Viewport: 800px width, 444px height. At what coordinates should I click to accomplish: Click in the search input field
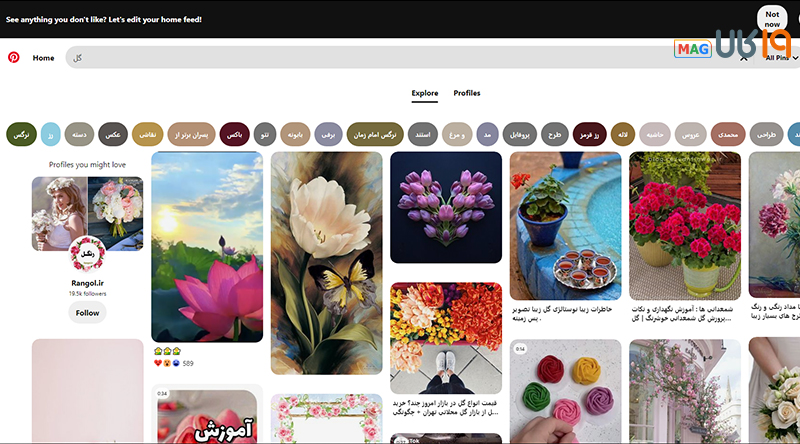click(x=400, y=58)
